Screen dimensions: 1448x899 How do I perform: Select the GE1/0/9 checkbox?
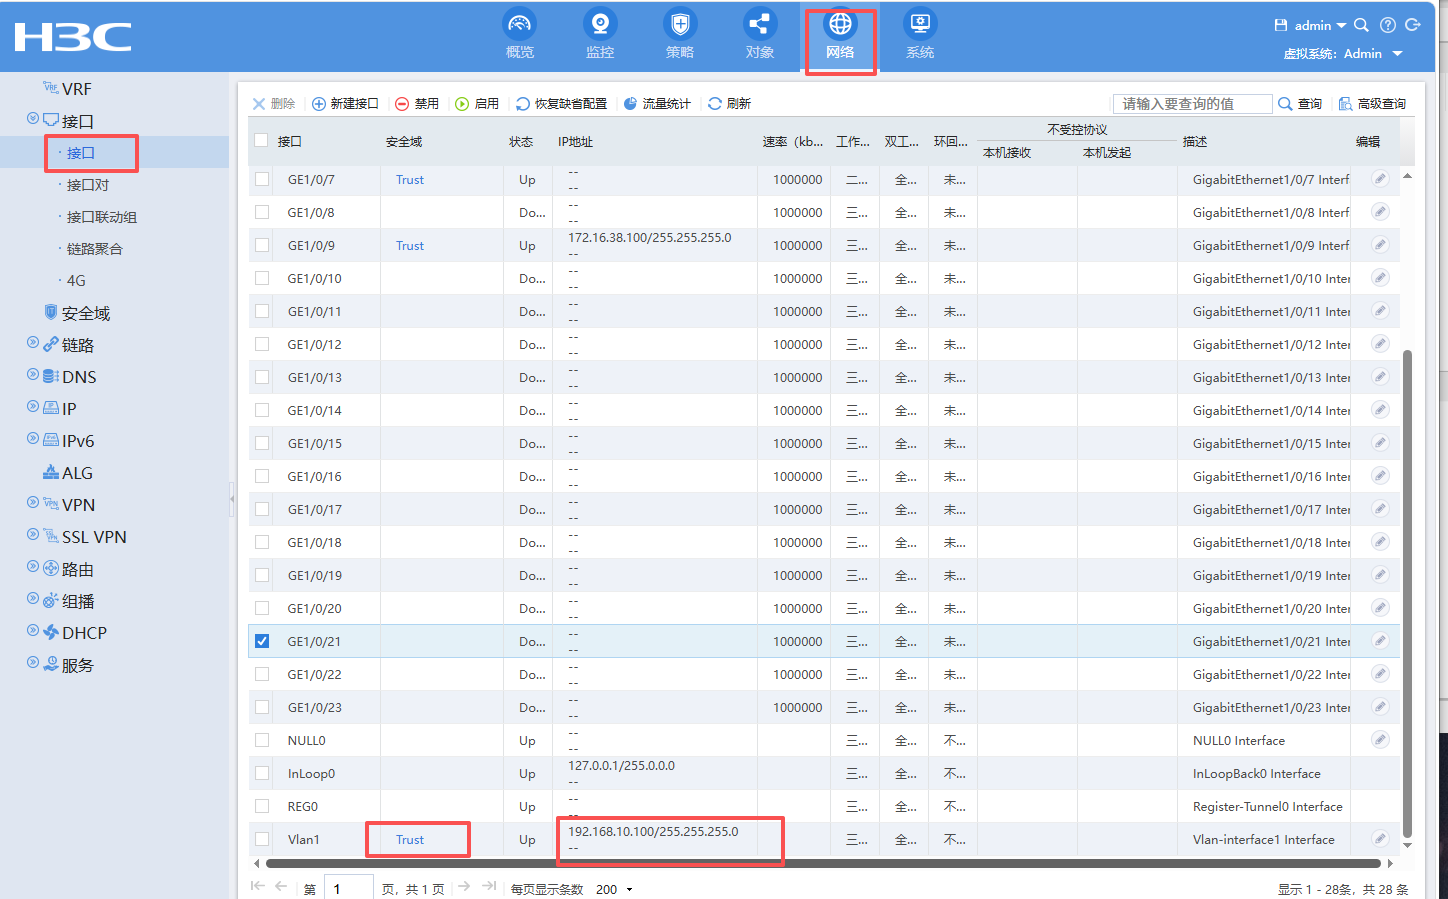[262, 245]
